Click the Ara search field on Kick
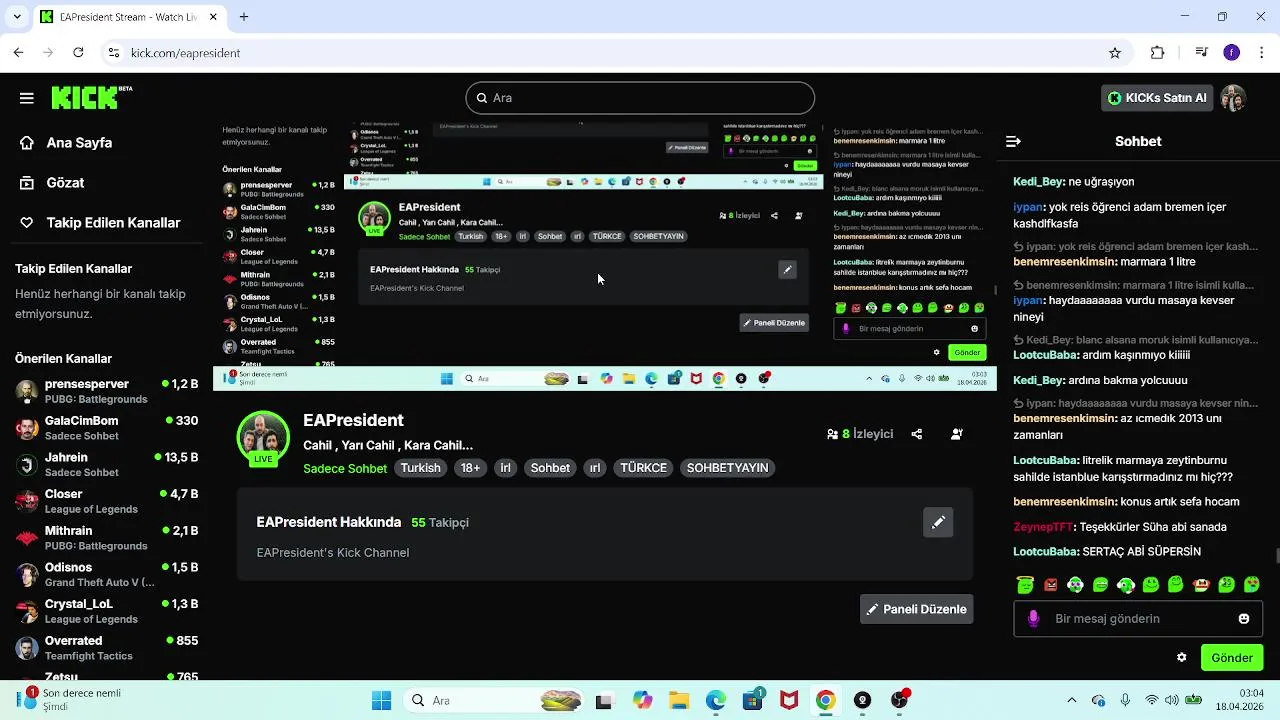Viewport: 1280px width, 720px height. [640, 98]
